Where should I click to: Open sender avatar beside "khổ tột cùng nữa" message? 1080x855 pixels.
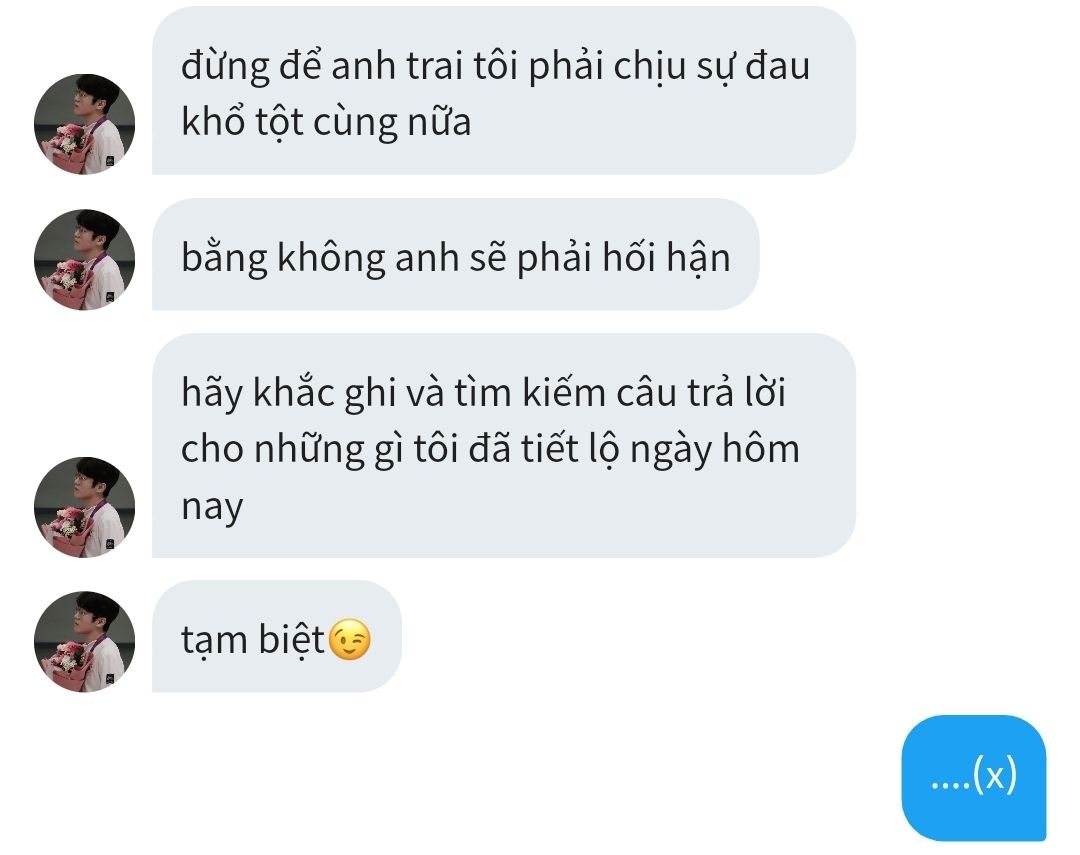(84, 124)
